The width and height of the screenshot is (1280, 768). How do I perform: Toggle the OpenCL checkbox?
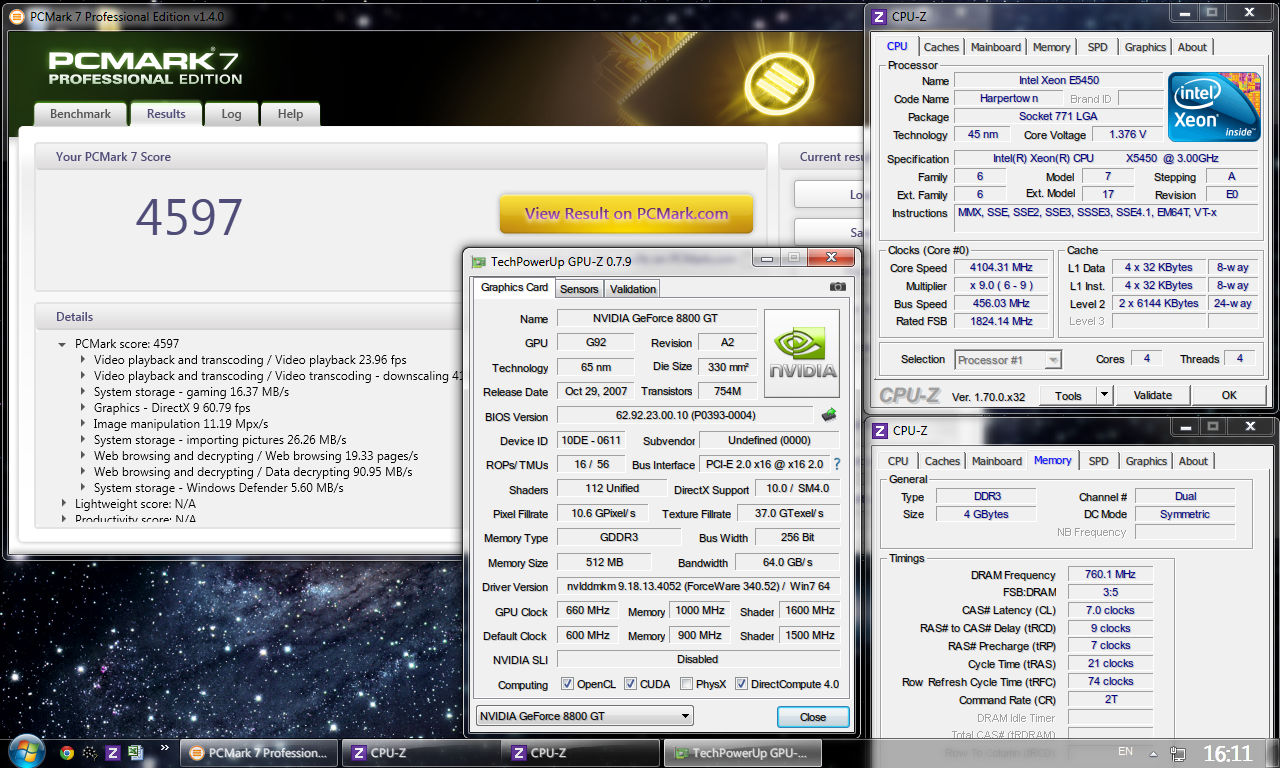[x=567, y=684]
